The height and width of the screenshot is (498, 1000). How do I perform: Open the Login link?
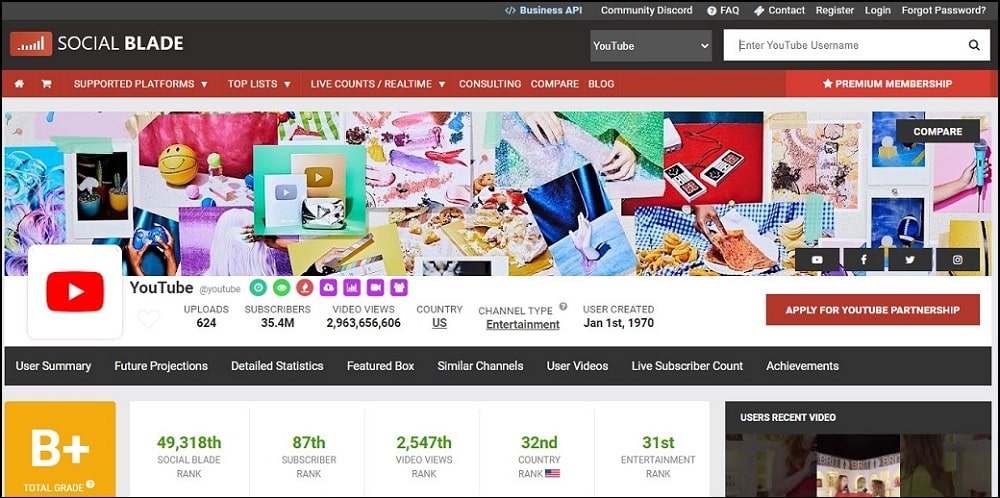878,10
